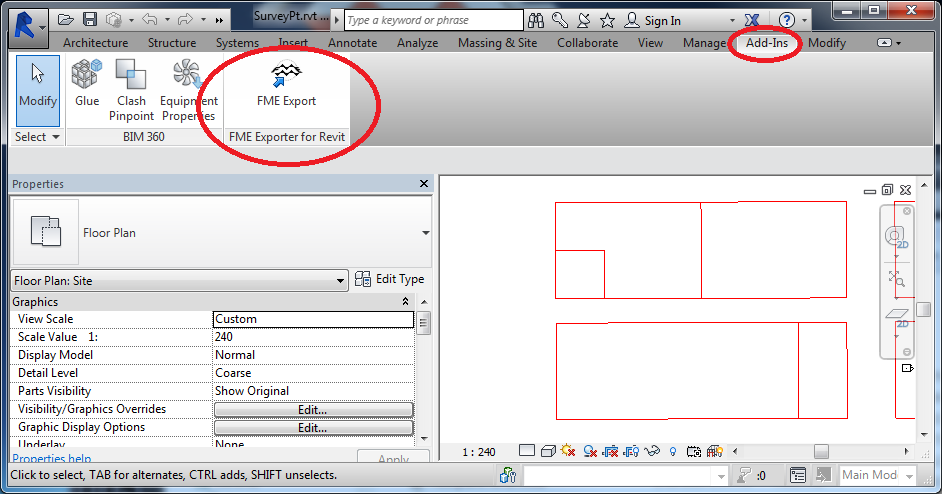
Task: Click the Equipment Properties tool
Action: (189, 90)
